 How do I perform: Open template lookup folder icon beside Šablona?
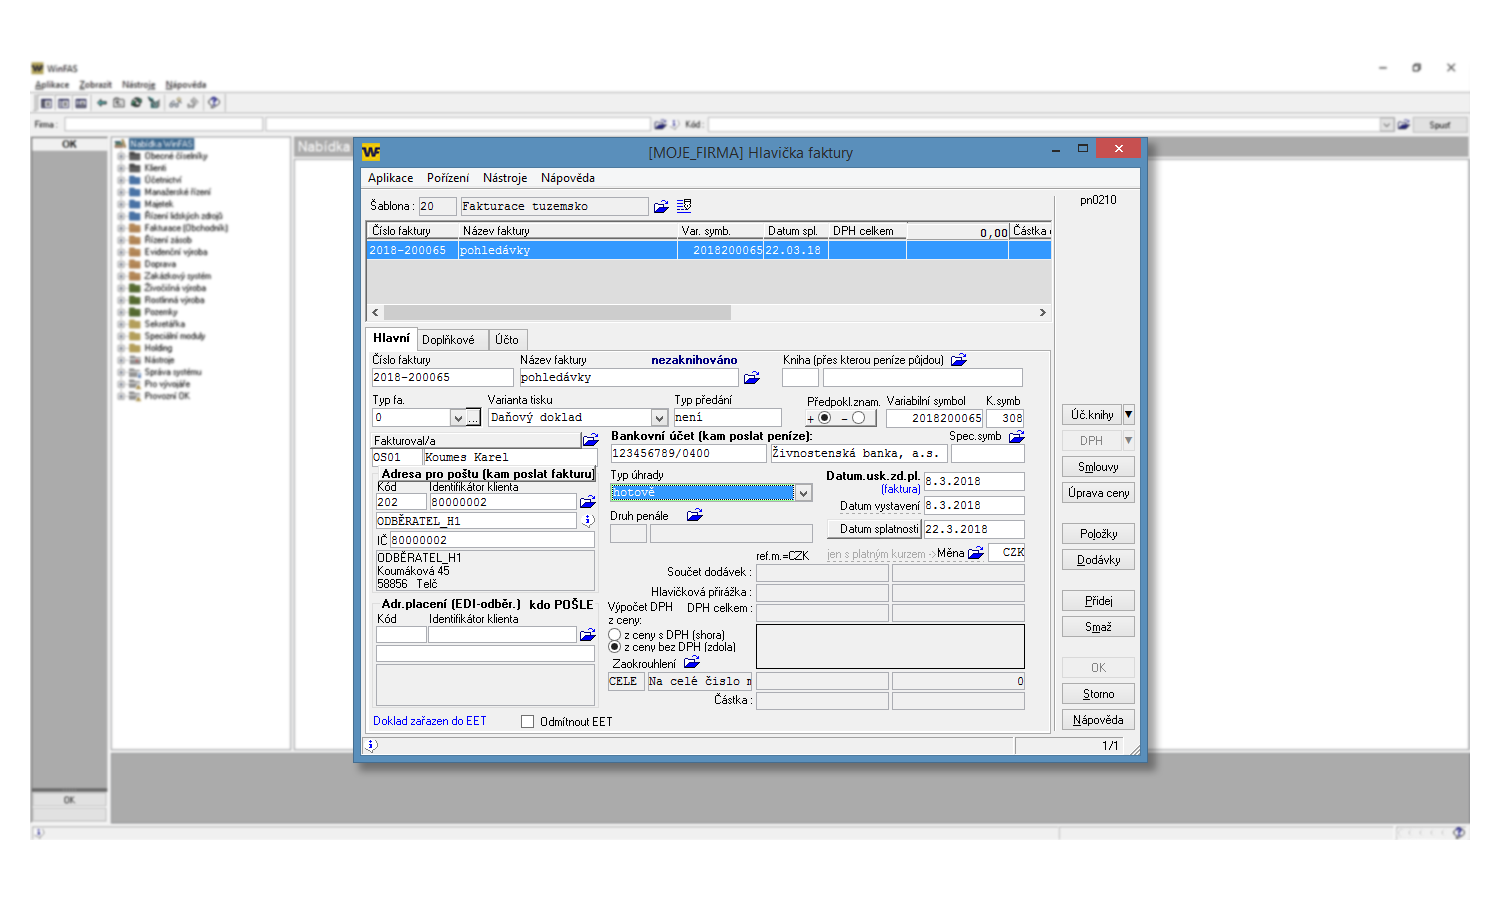pos(661,206)
